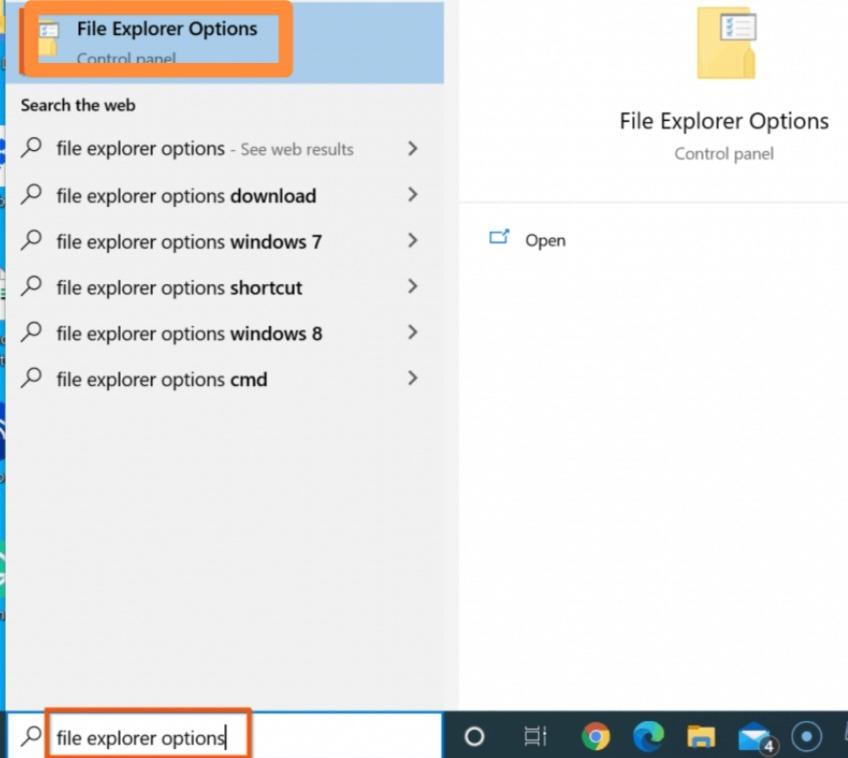
Task: Expand the chevron beside 'options download'
Action: [x=413, y=194]
